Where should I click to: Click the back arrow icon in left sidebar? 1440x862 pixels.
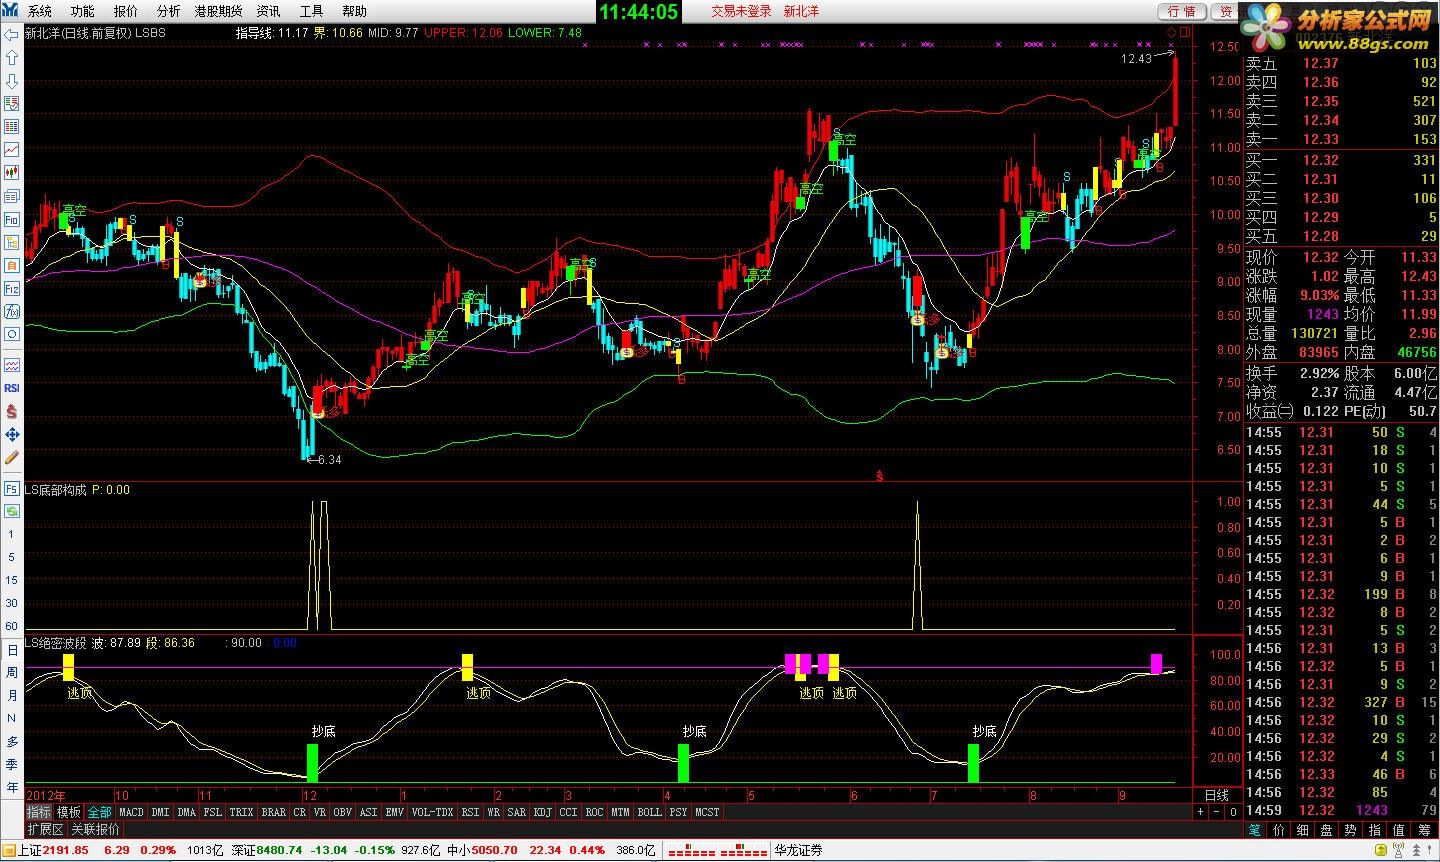[x=12, y=33]
